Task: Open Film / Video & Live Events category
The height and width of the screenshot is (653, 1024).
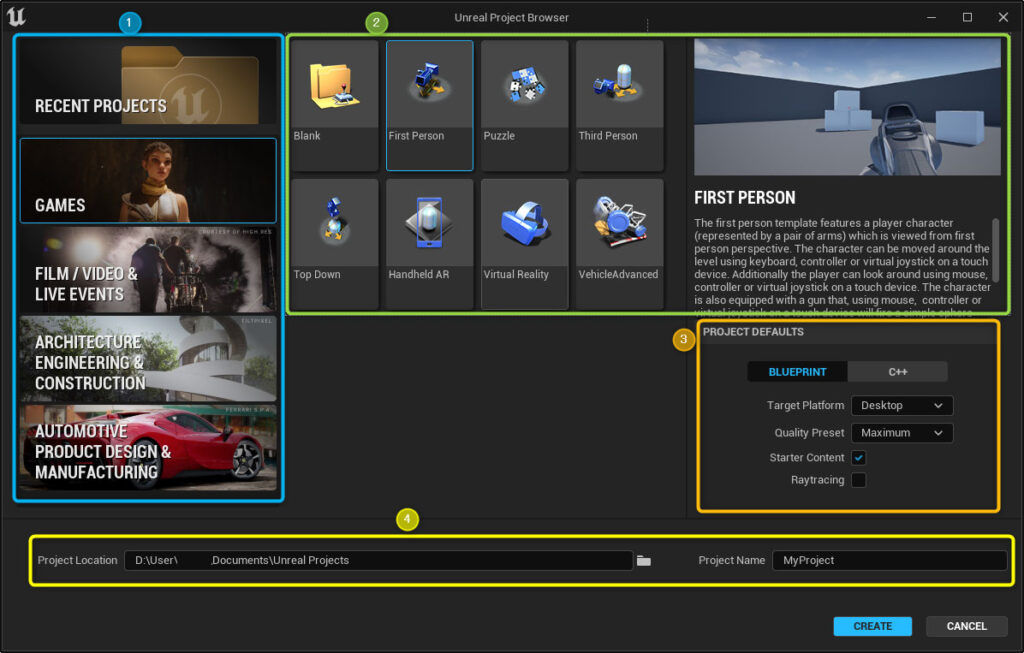Action: pyautogui.click(x=148, y=270)
